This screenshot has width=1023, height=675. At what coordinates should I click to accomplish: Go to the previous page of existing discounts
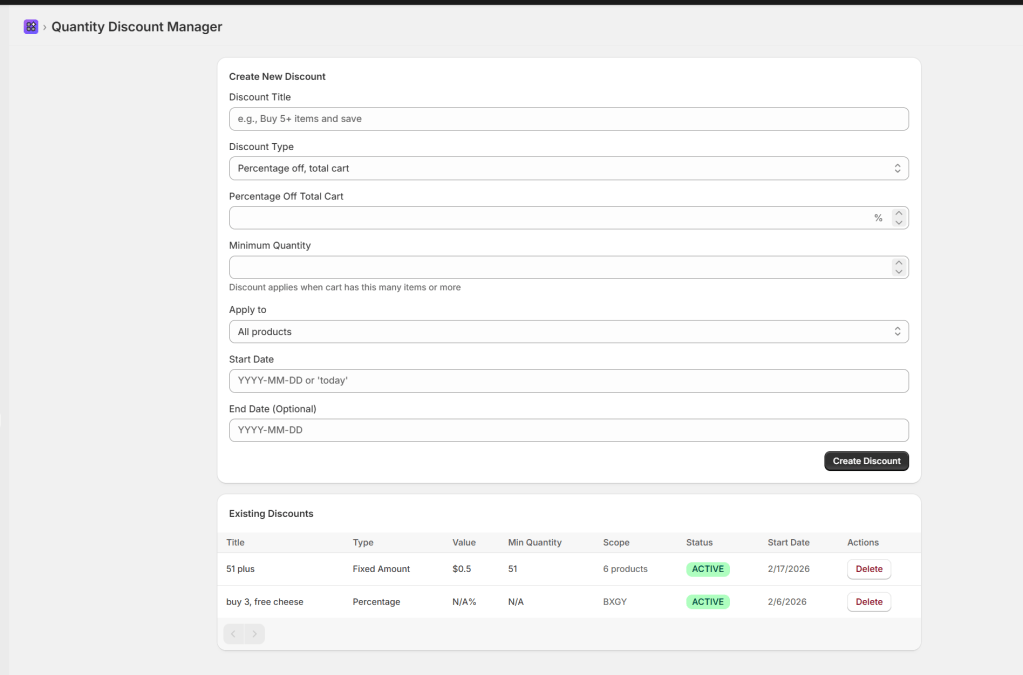(x=234, y=633)
